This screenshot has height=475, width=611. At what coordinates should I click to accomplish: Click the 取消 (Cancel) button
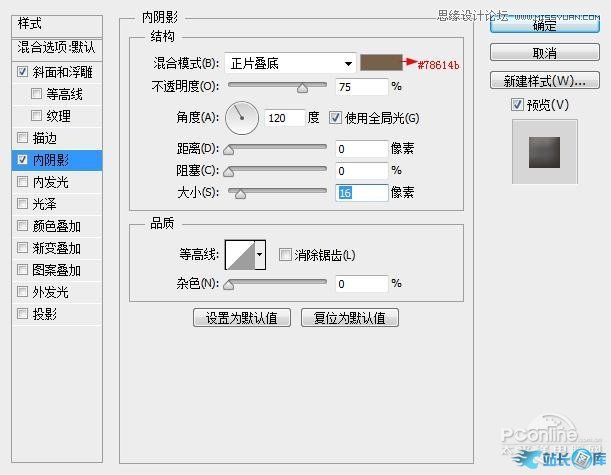[x=544, y=53]
